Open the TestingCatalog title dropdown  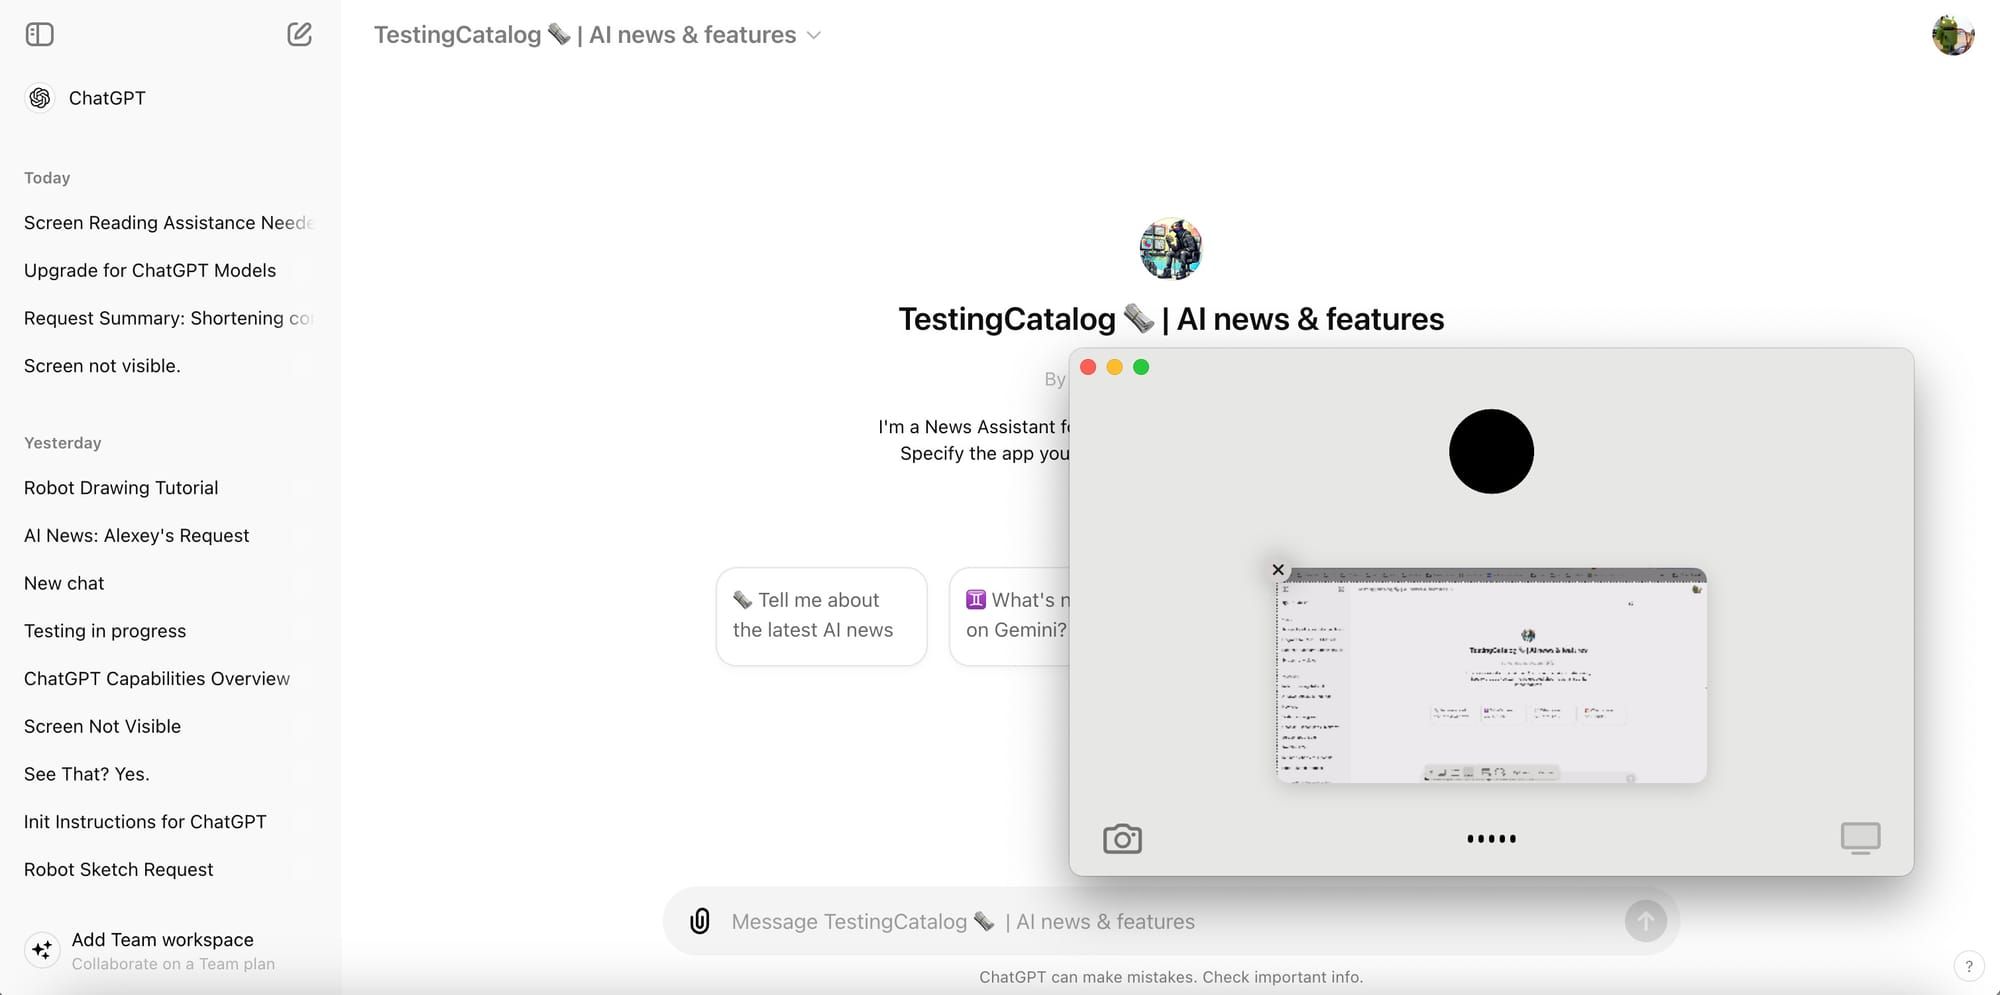click(x=814, y=34)
